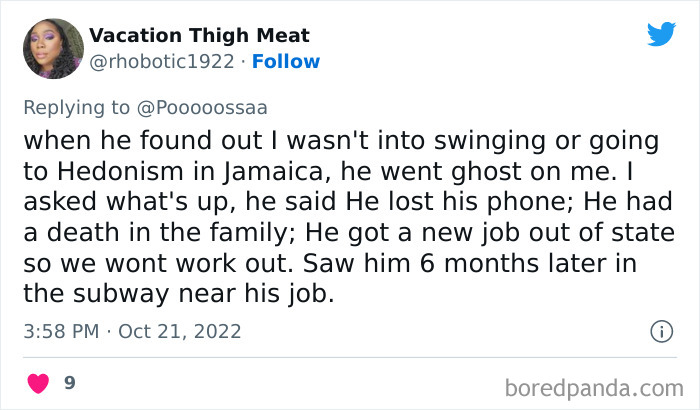Open the Vacation Thigh Meat display name
Screen dimensions: 700x410
pos(199,36)
